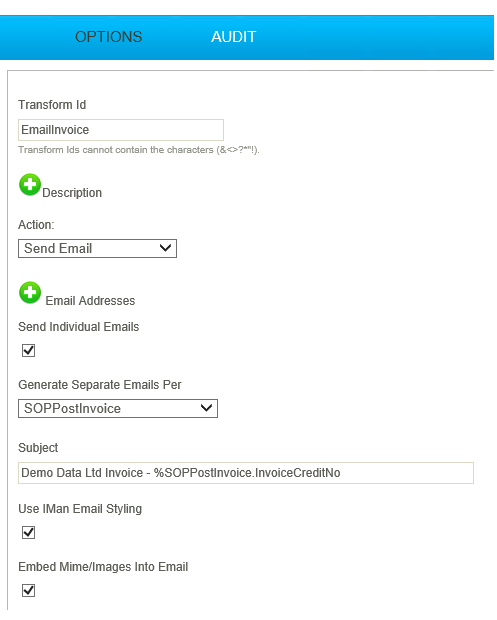Toggle Use IMan Email Styling checkbox
Screen dimensions: 497x620
click(28, 533)
